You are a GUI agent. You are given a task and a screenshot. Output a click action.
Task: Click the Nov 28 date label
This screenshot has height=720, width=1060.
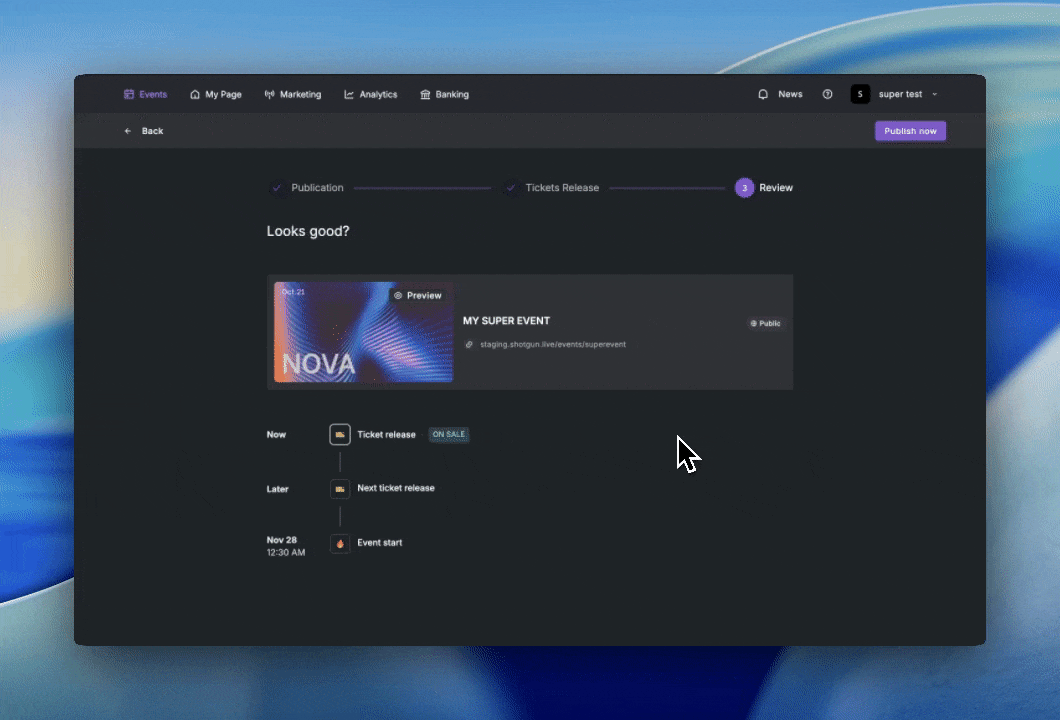tap(282, 540)
